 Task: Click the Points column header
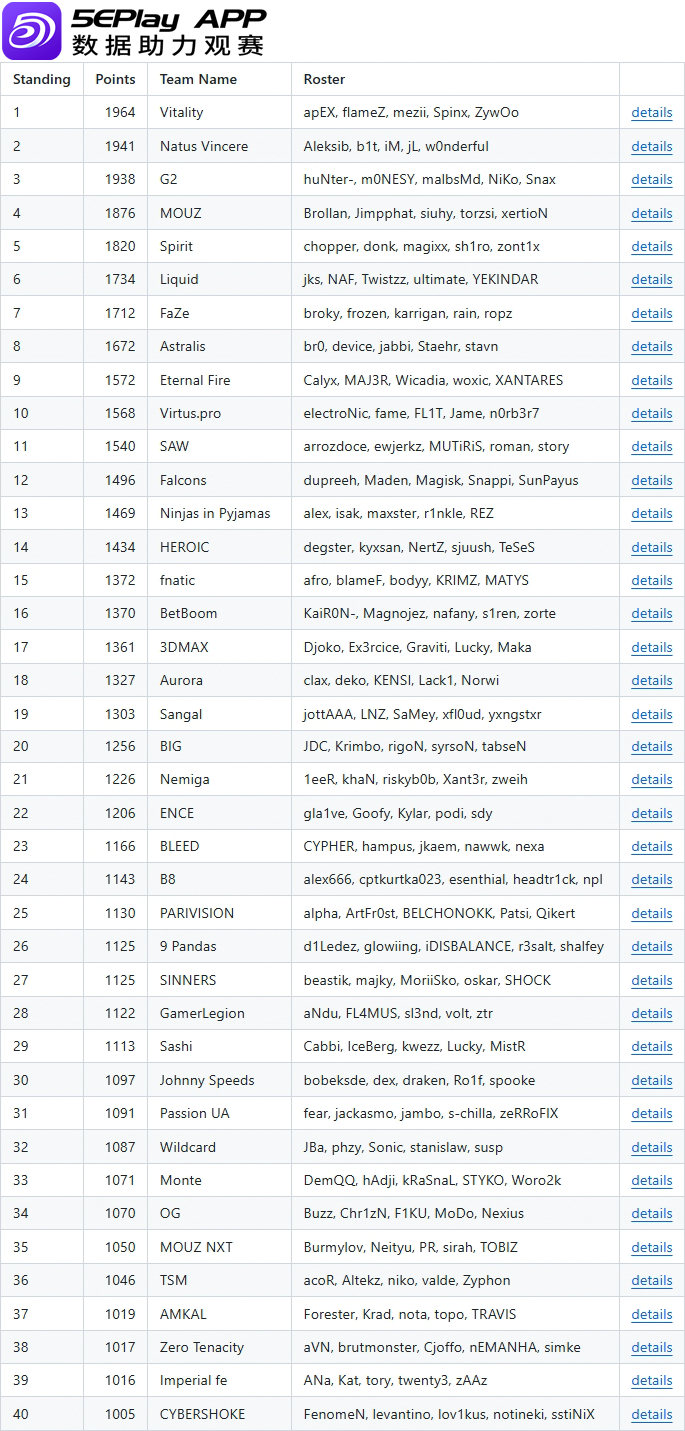(x=116, y=79)
